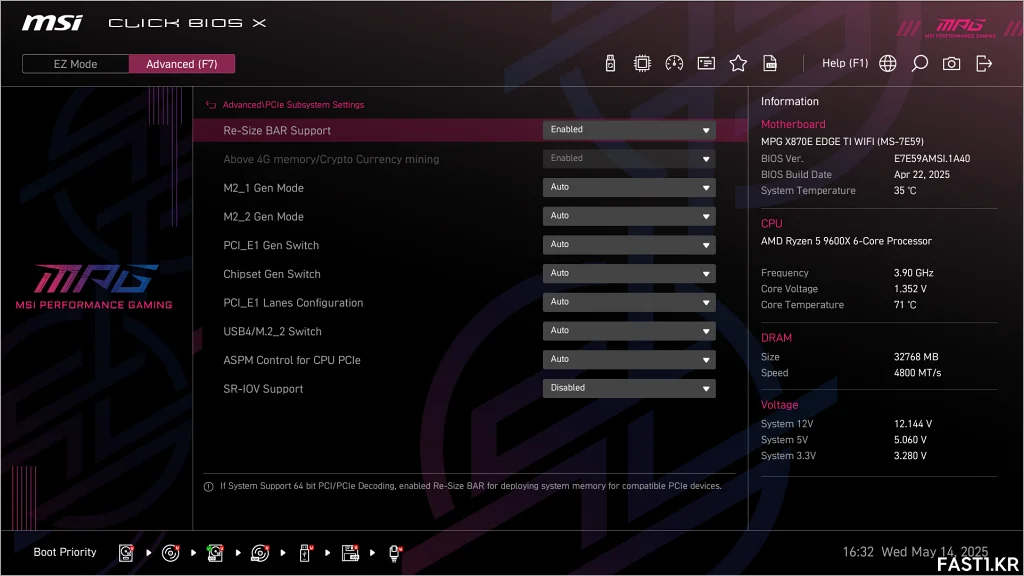Screen dimensions: 1024x576
Task: Click the 16:32 clock display
Action: point(858,552)
